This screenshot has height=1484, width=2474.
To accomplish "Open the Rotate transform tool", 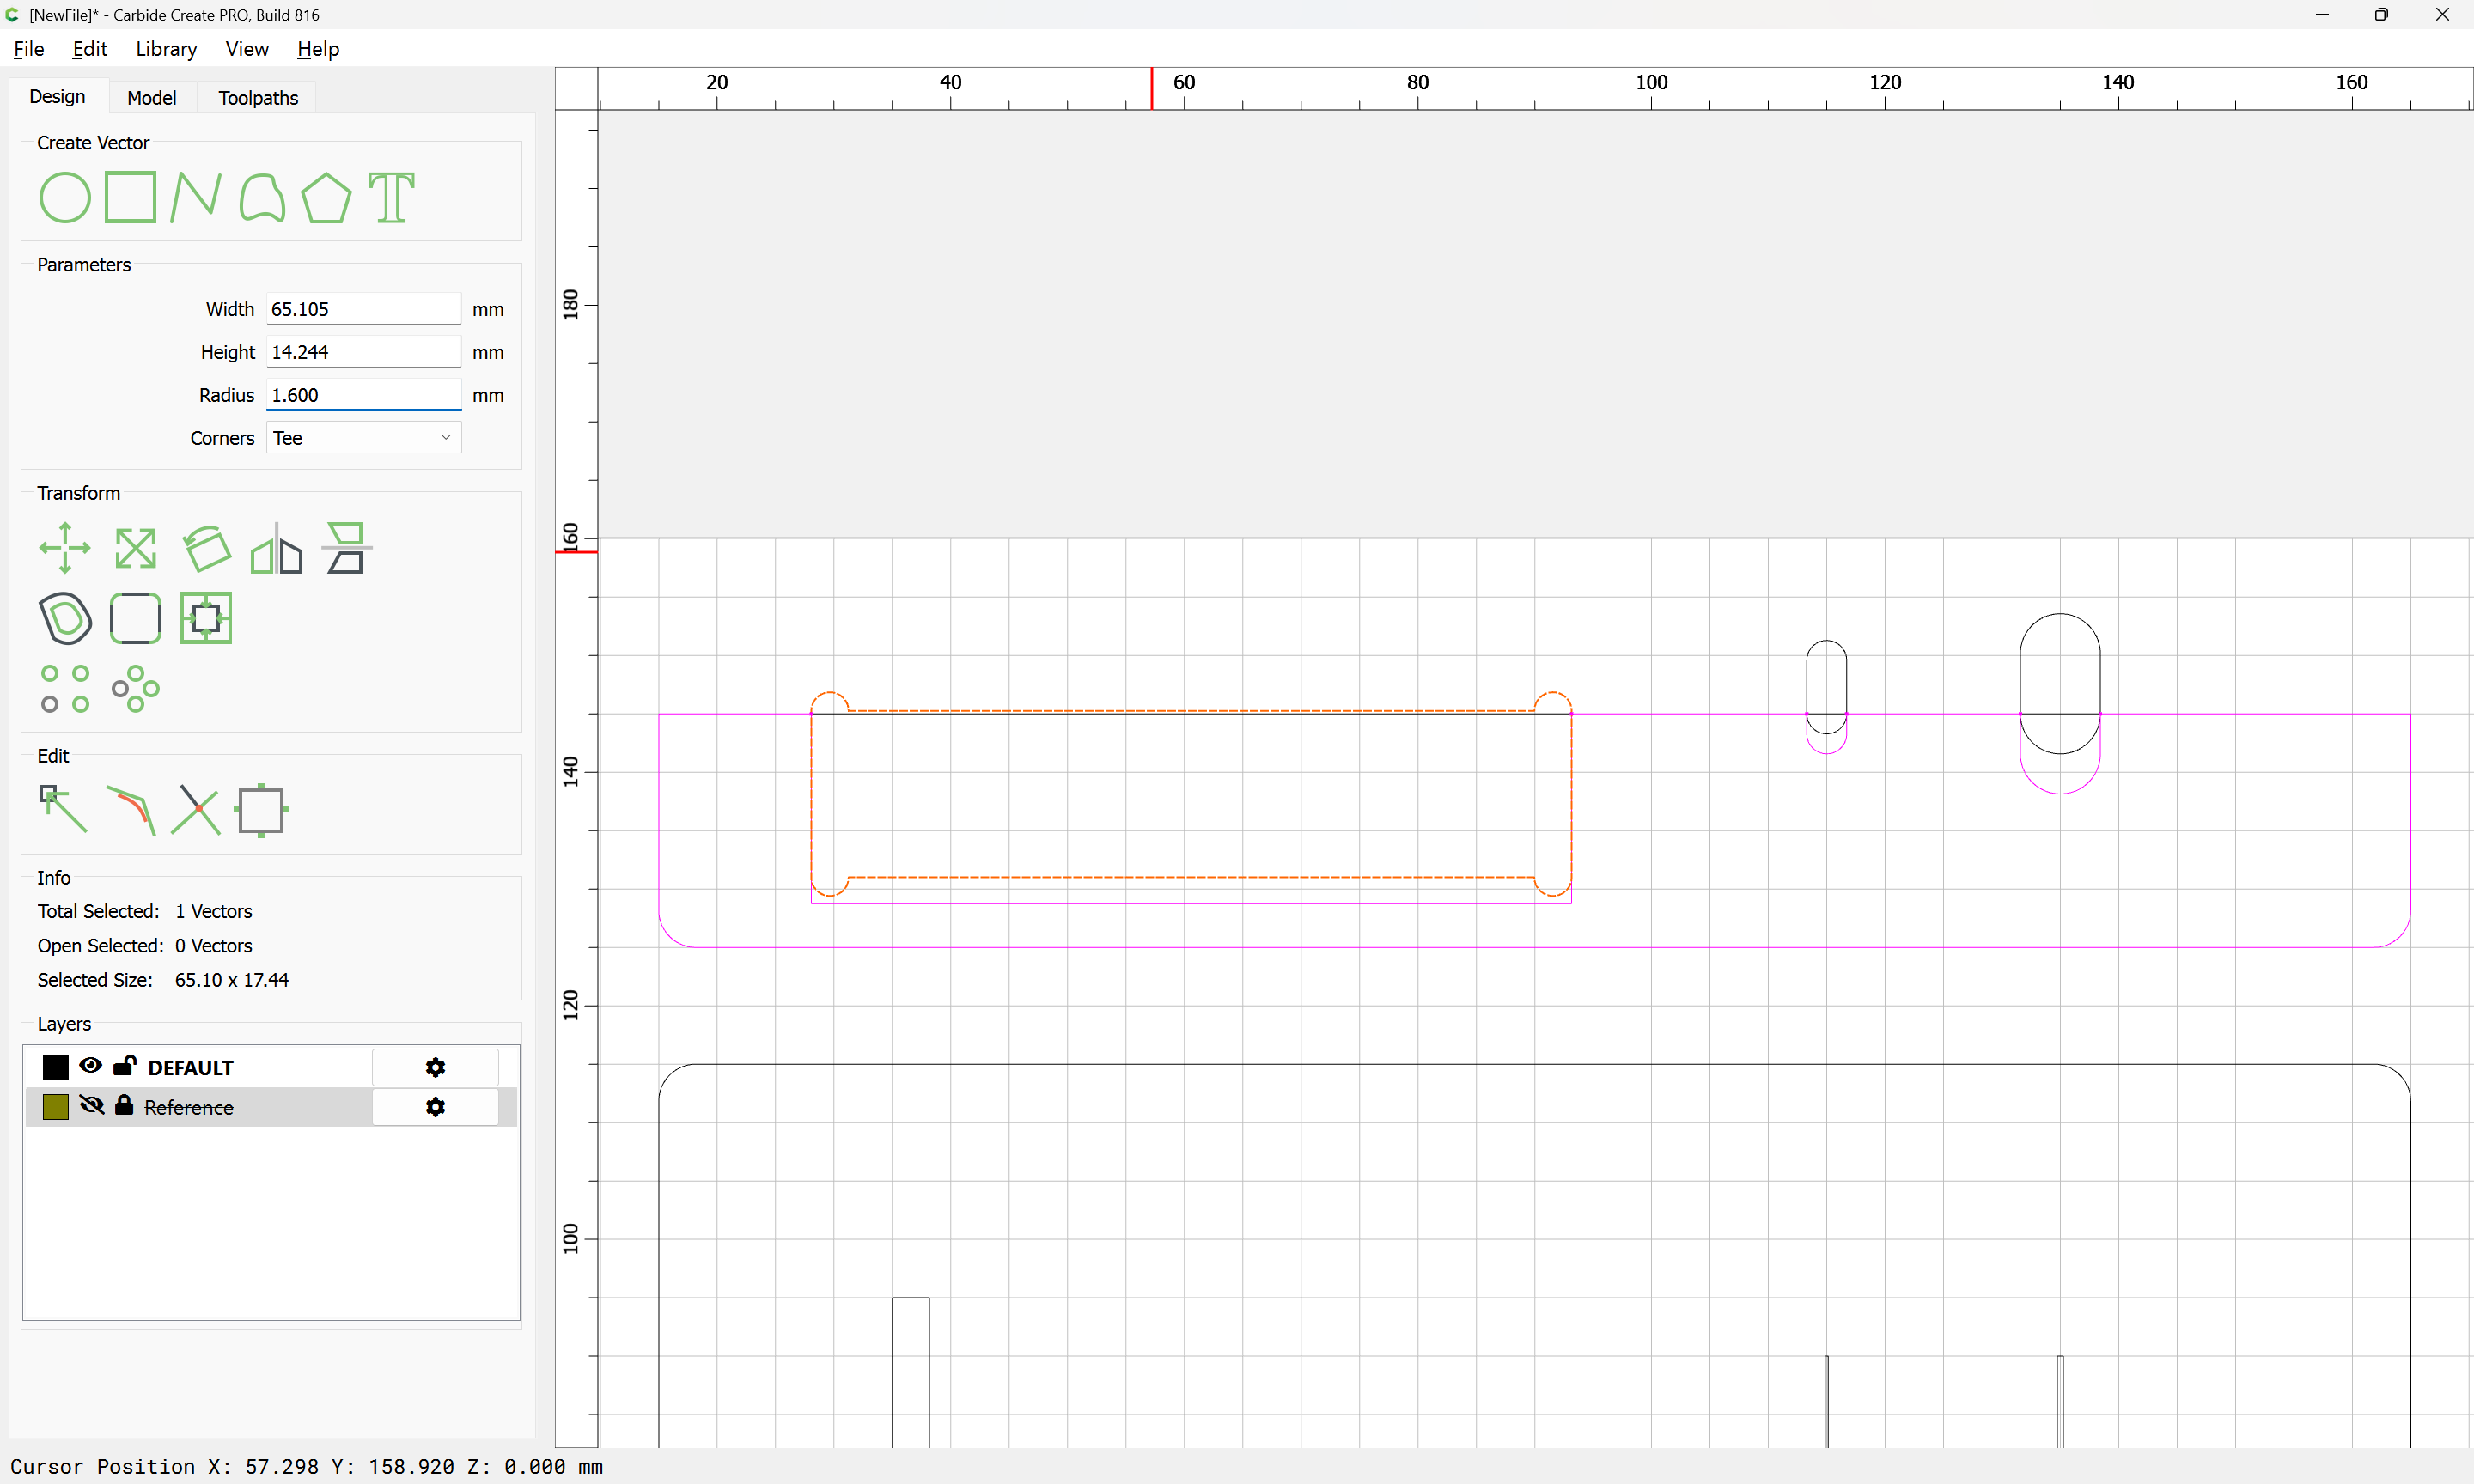I will point(207,548).
